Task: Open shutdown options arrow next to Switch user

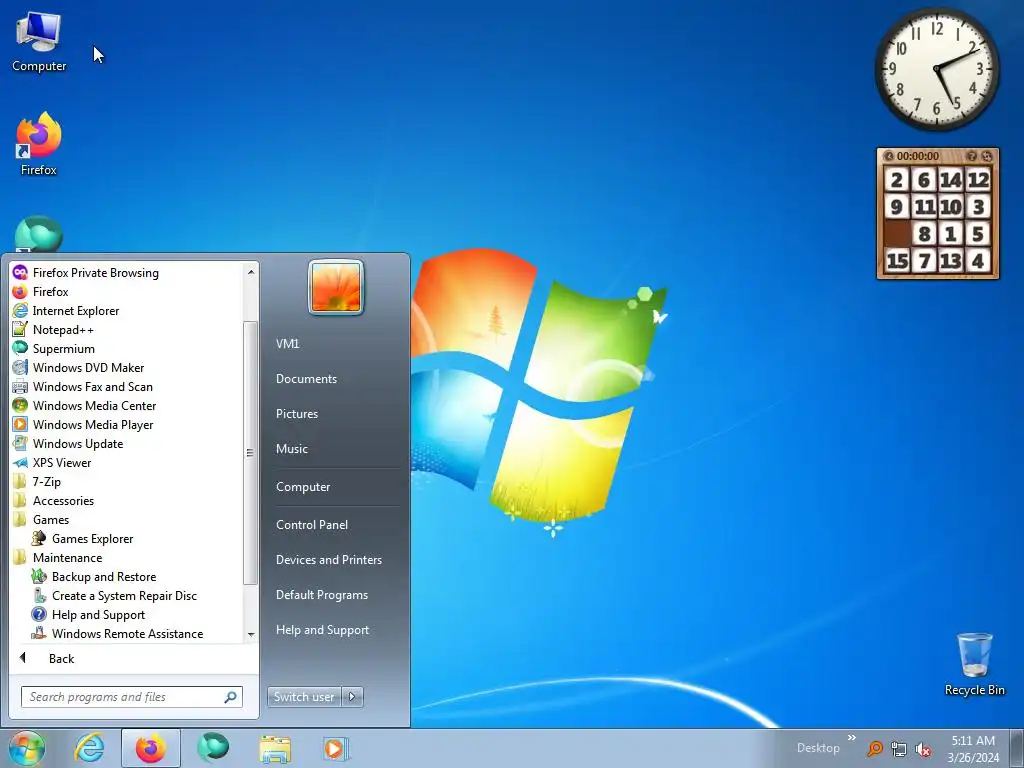Action: pyautogui.click(x=352, y=697)
